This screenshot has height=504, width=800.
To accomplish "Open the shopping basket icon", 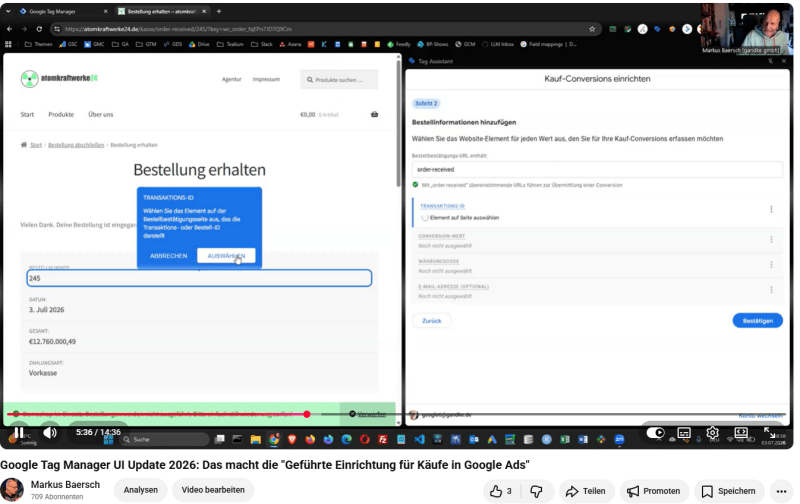I will pyautogui.click(x=374, y=114).
